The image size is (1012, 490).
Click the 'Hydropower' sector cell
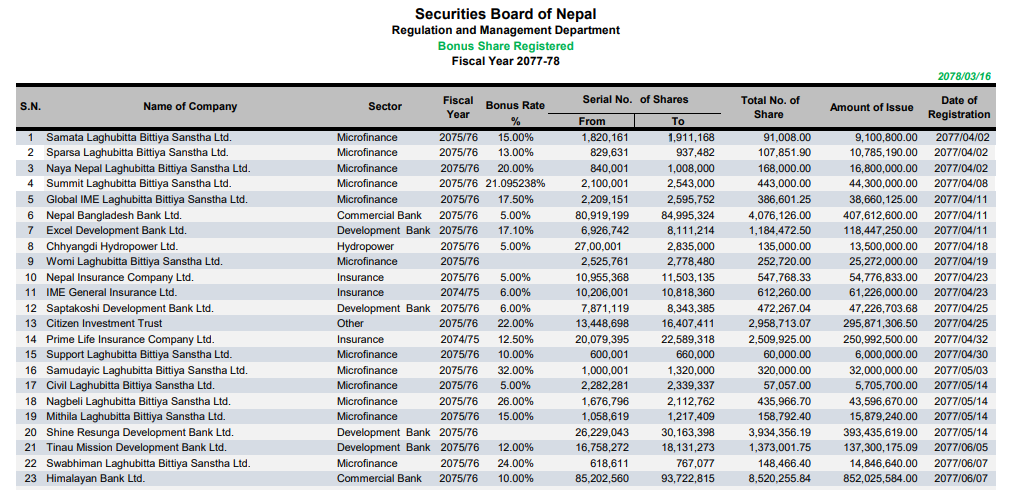[364, 246]
